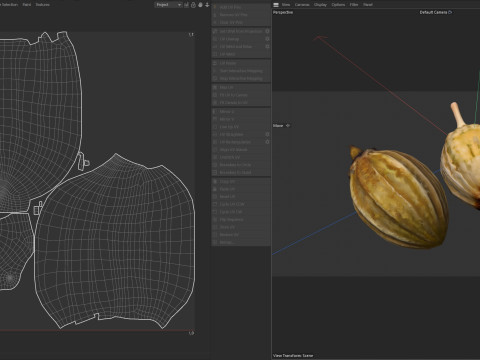Viewport: 480px width, 360px height.
Task: Click the Copy UV icon
Action: pyautogui.click(x=215, y=182)
